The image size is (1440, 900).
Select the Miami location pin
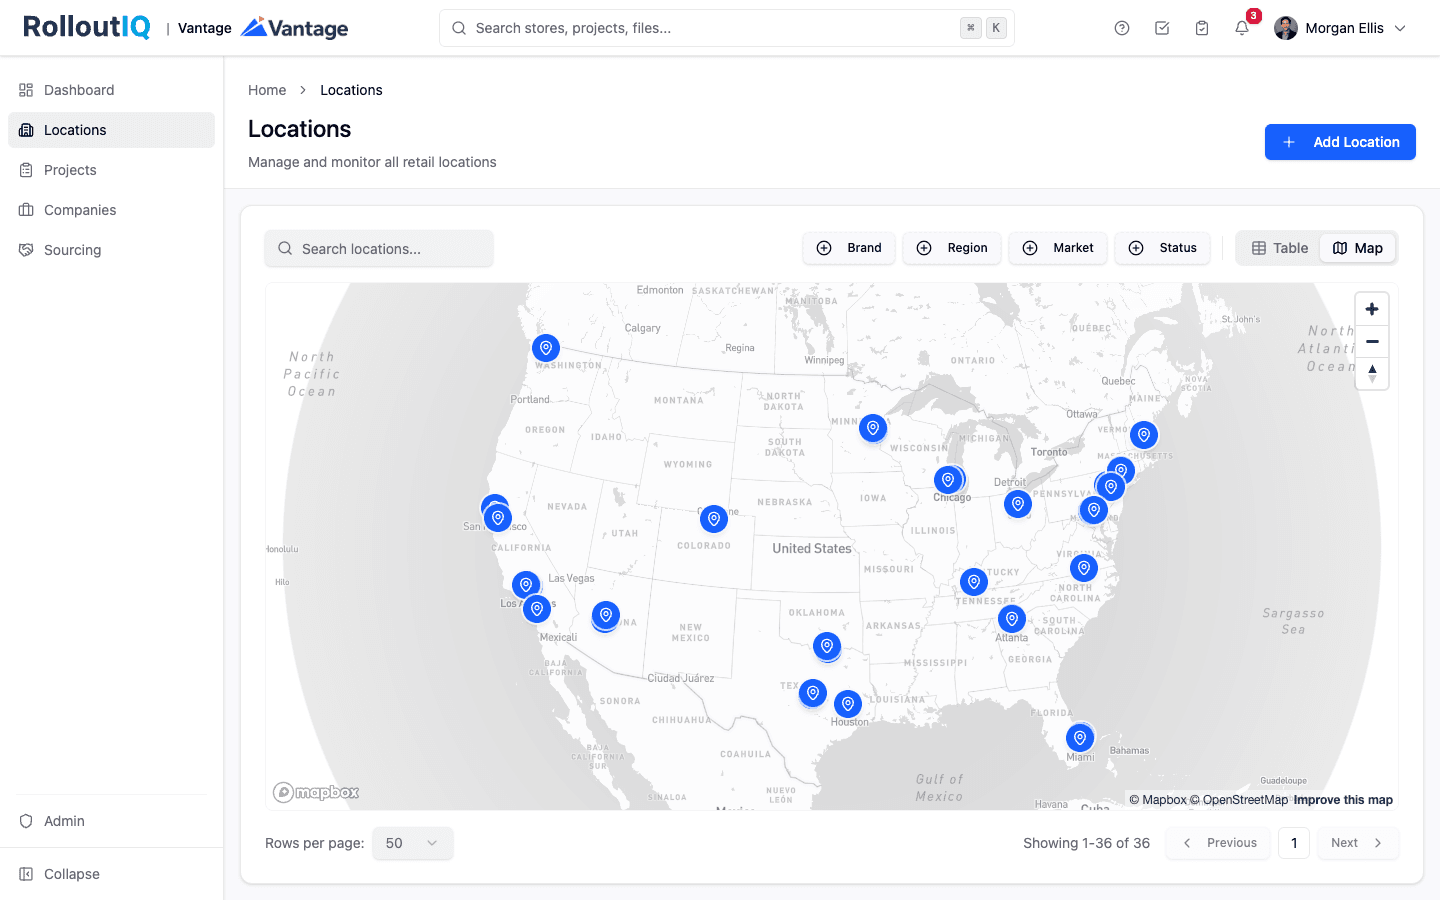point(1080,738)
